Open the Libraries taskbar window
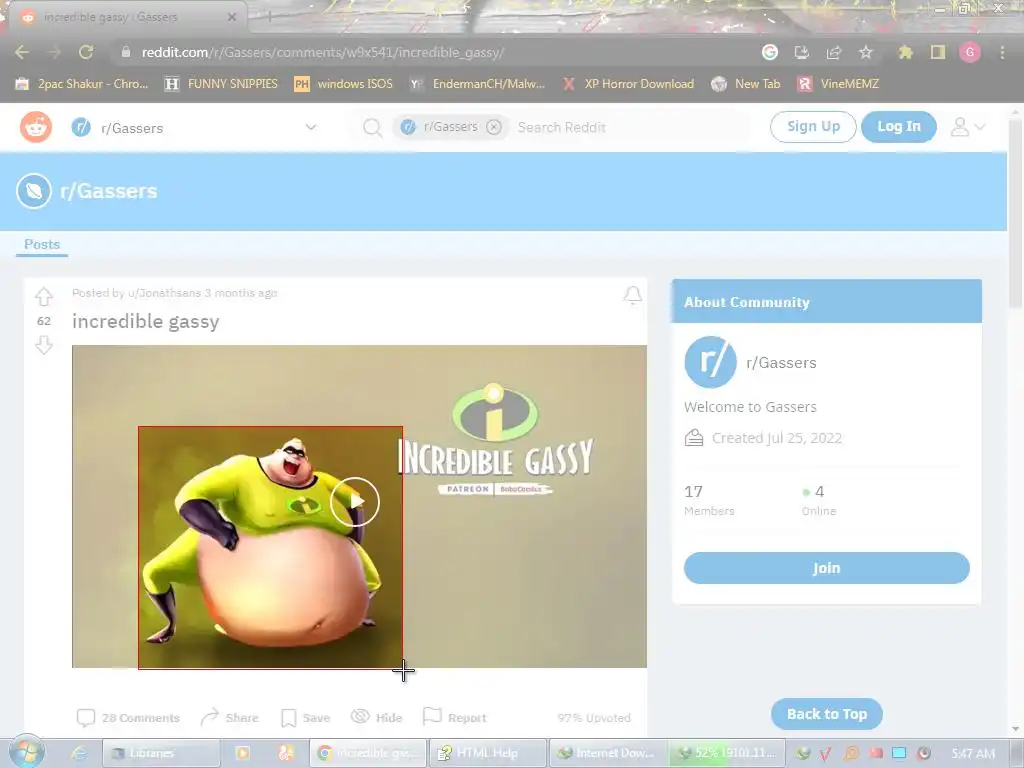1024x768 pixels. [161, 753]
